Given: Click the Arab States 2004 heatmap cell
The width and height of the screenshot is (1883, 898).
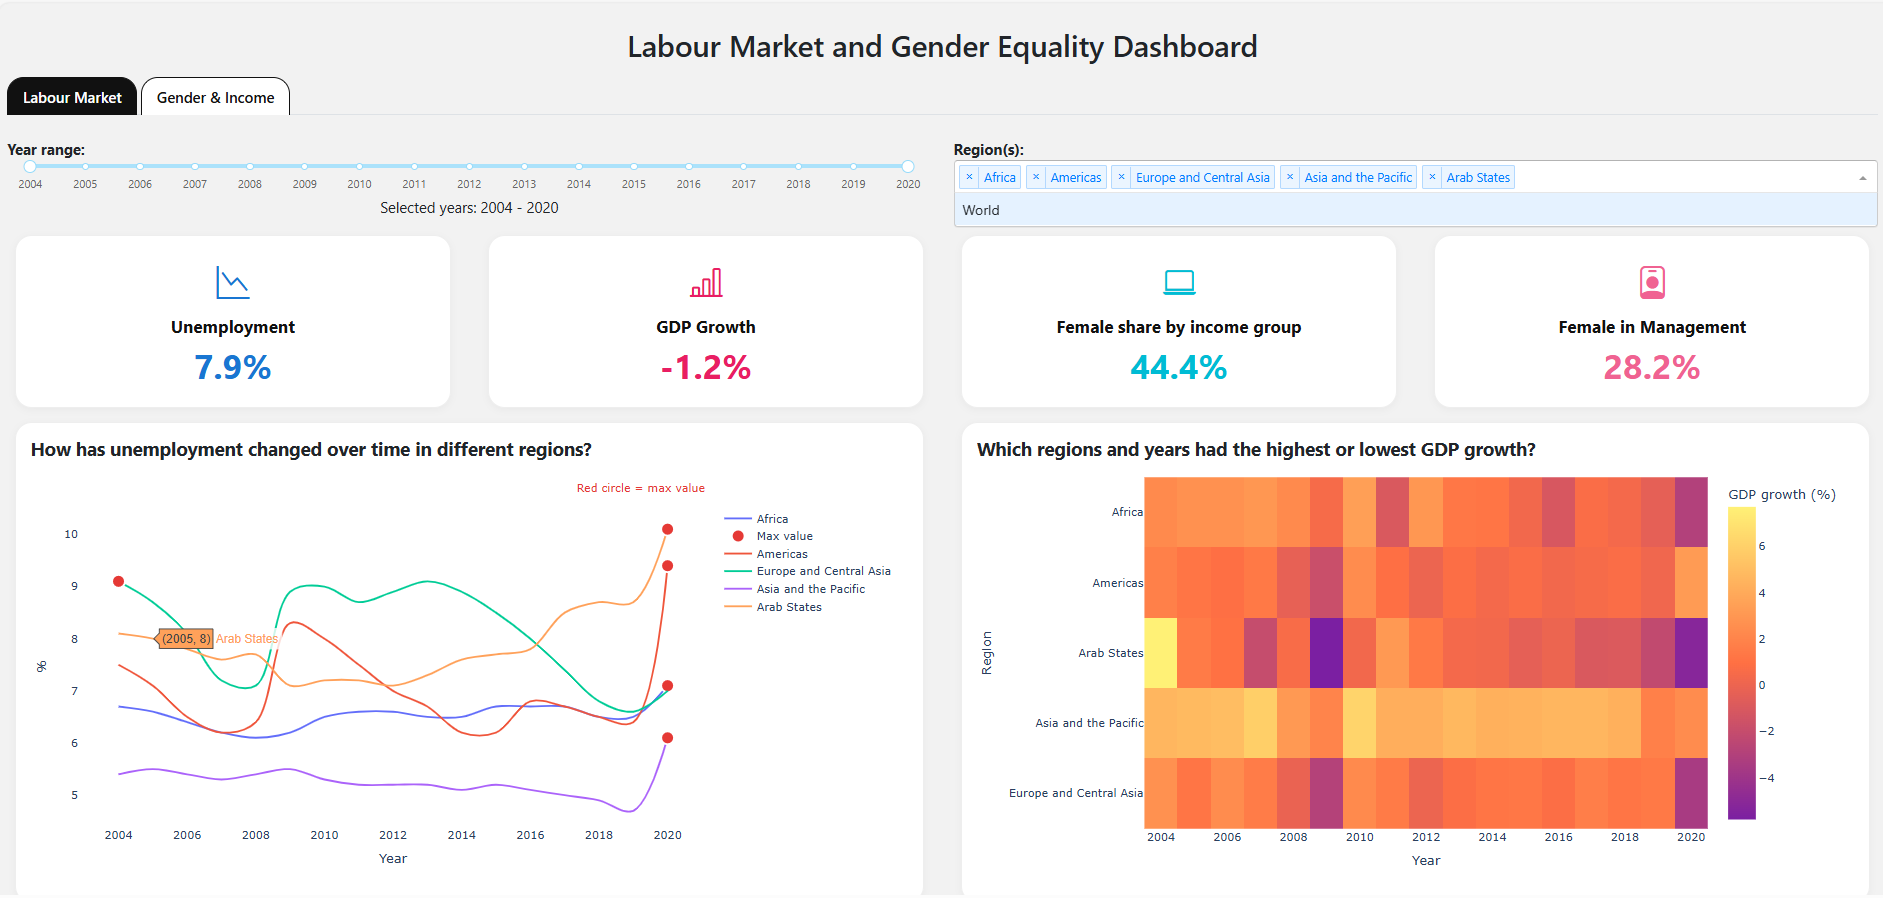Looking at the screenshot, I should pos(1160,653).
